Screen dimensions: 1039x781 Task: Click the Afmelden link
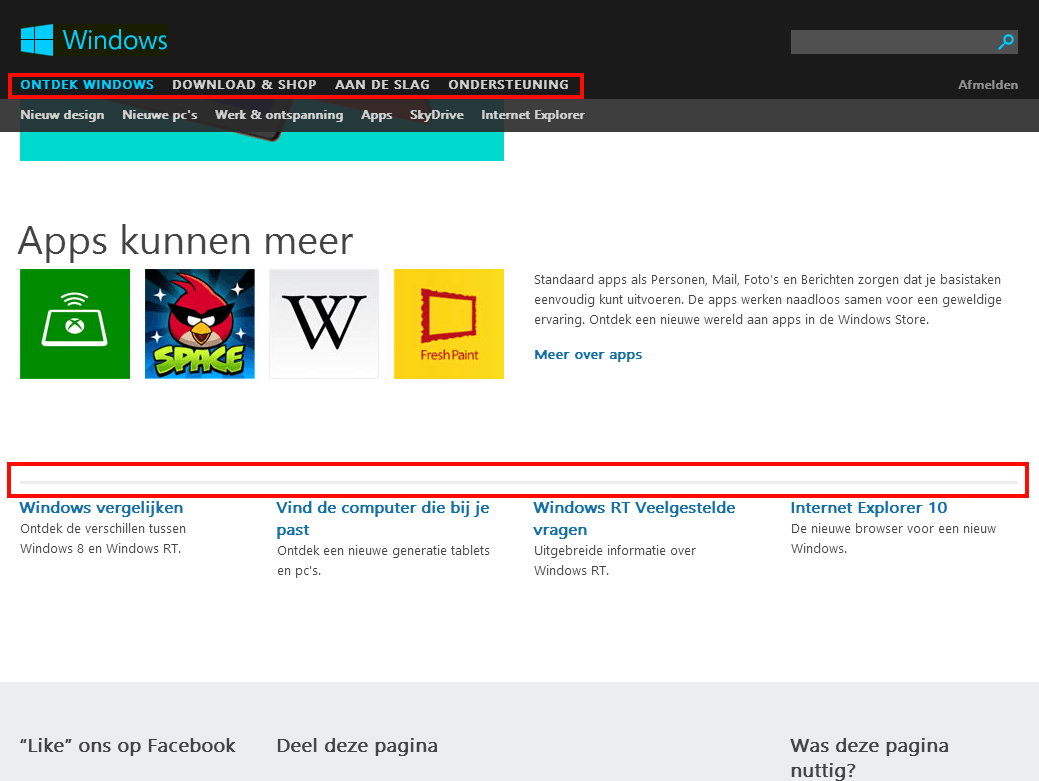[x=988, y=85]
